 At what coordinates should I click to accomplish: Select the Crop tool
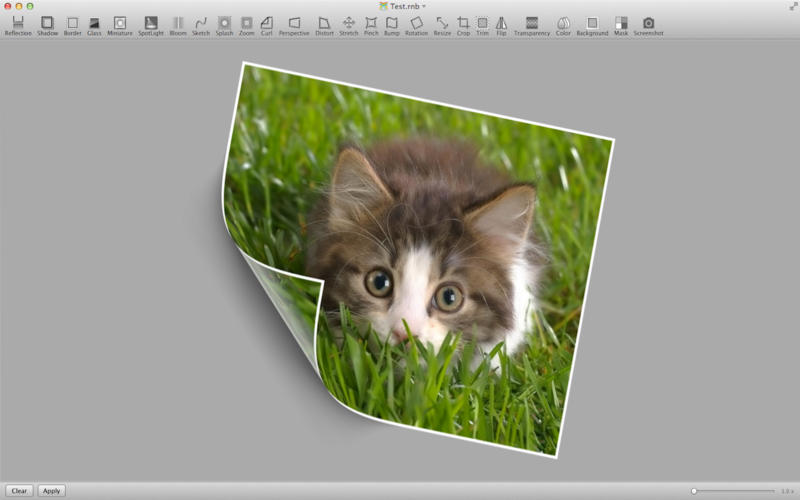(463, 26)
